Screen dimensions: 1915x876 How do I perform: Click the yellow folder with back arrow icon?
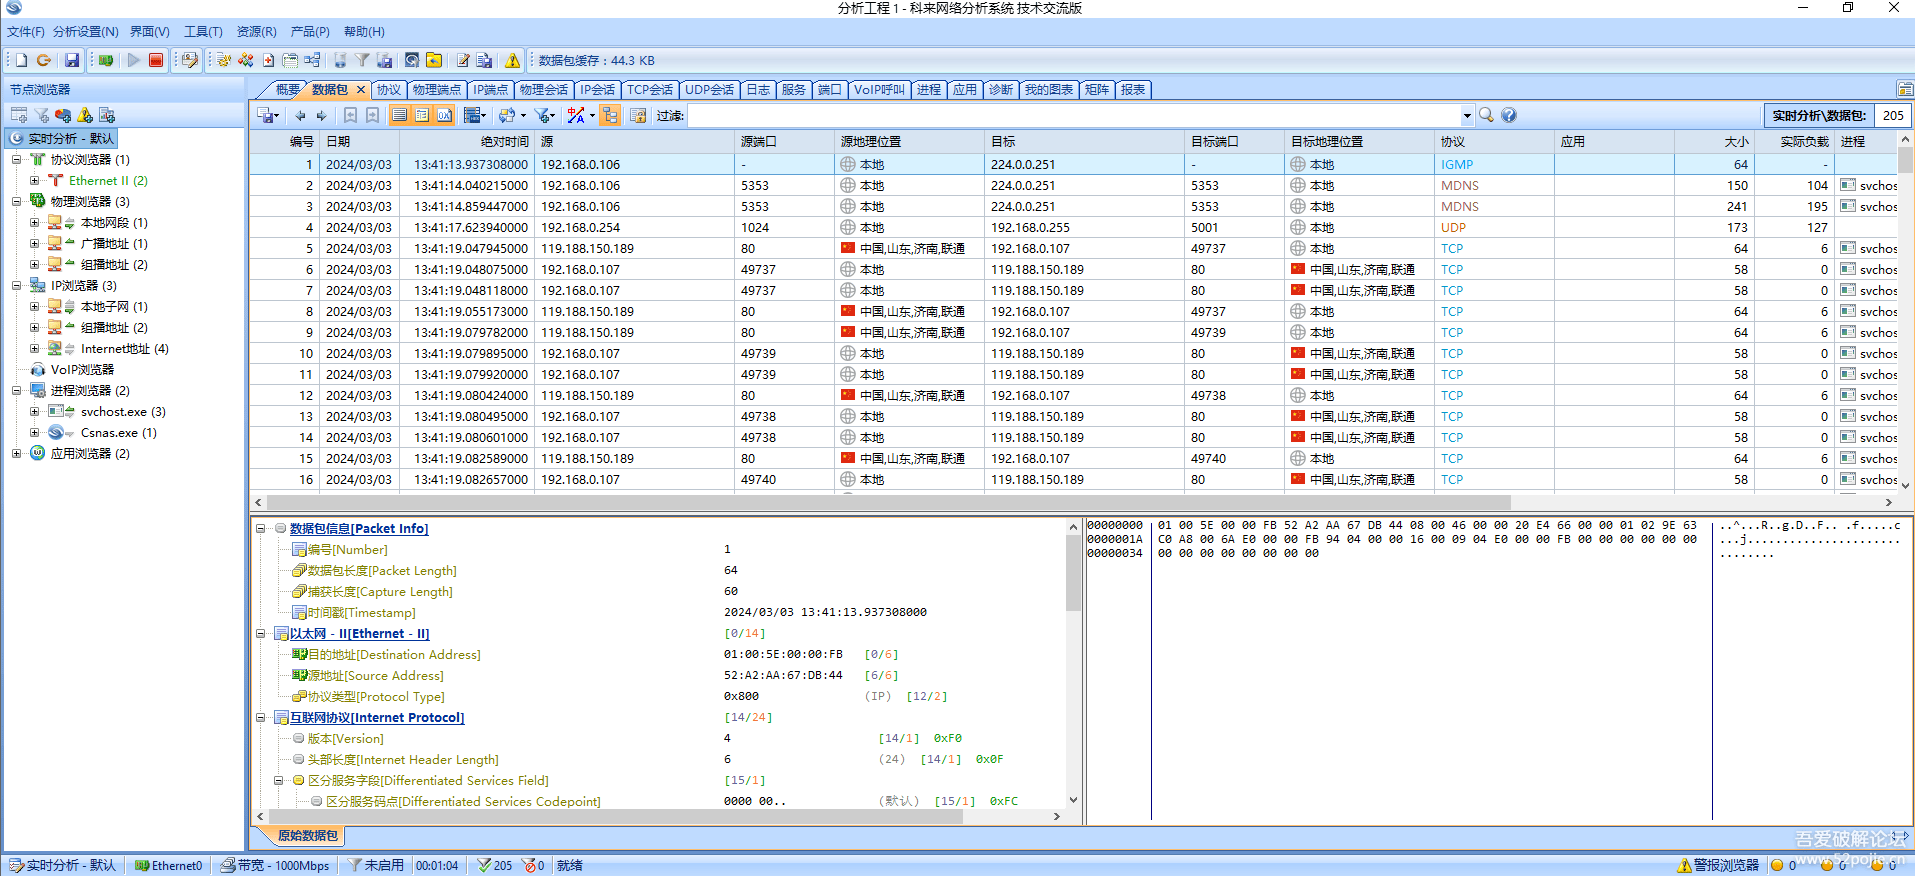tap(434, 60)
